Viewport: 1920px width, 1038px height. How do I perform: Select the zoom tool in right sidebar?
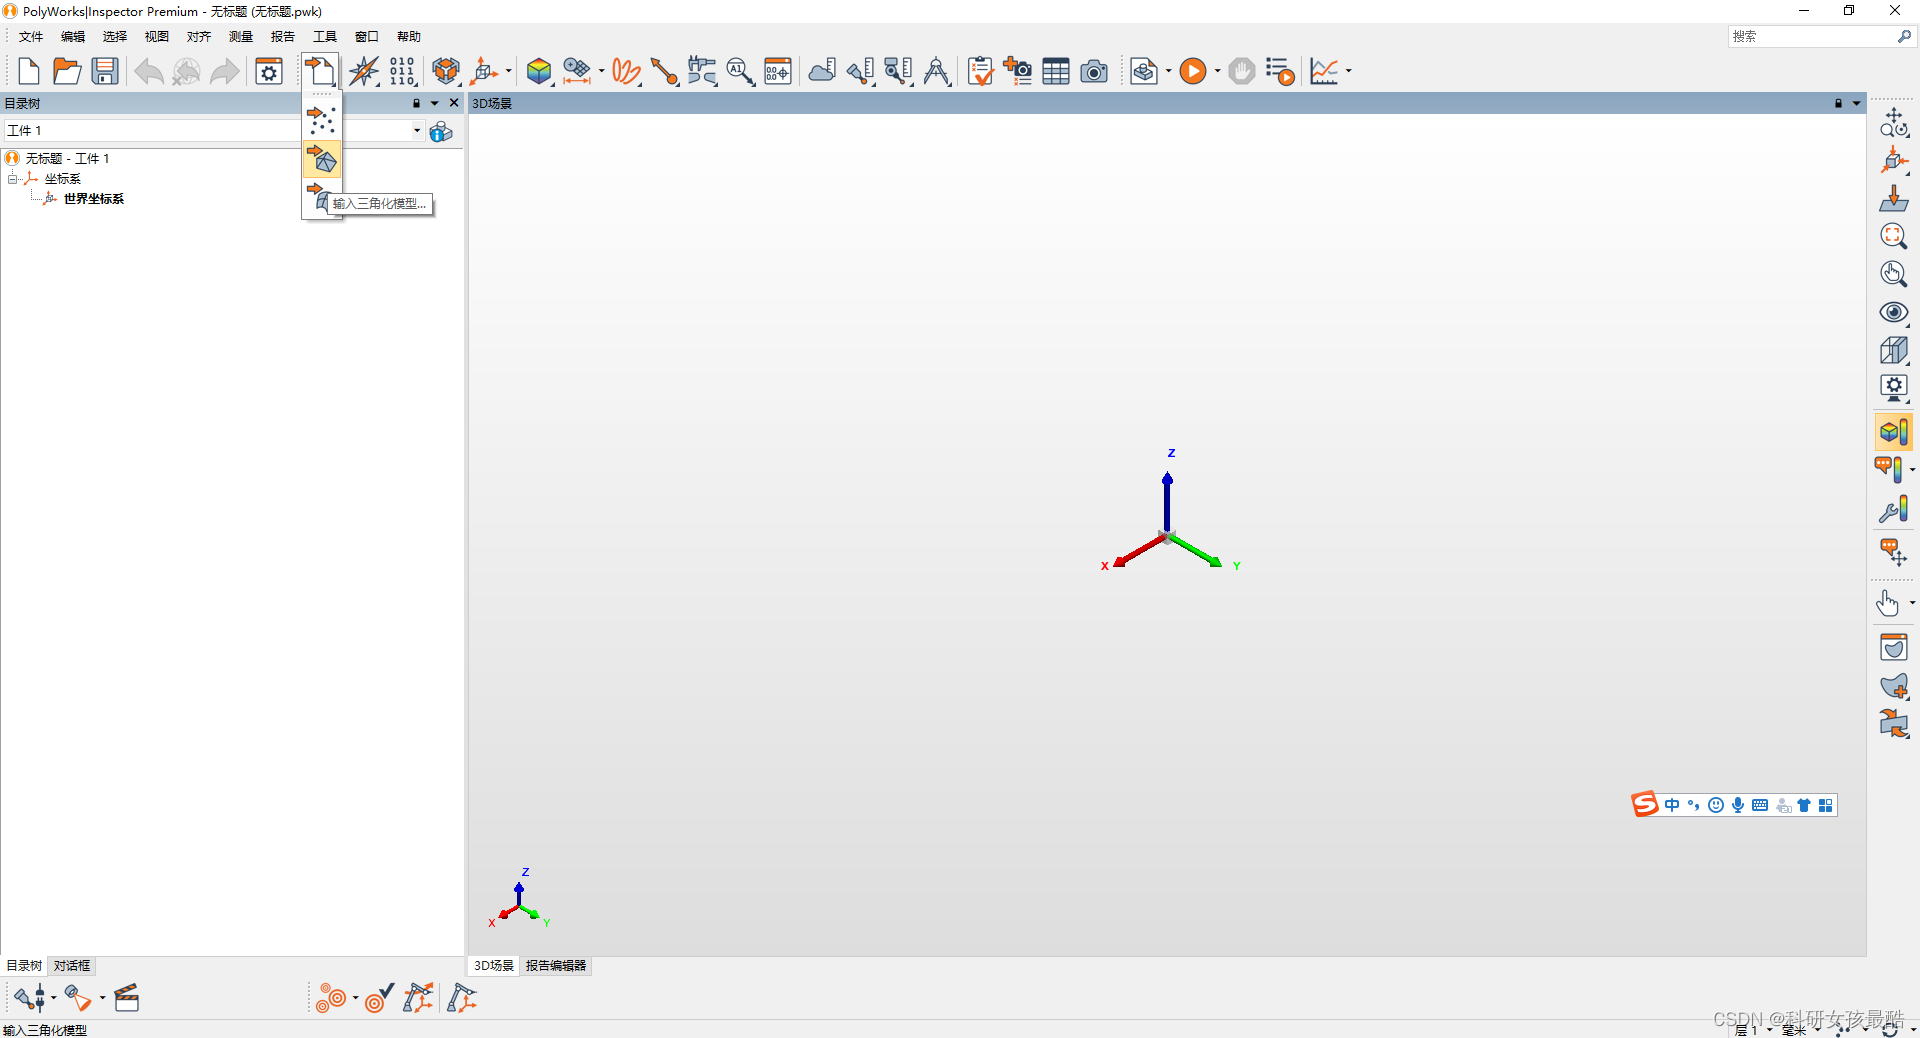pos(1893,236)
